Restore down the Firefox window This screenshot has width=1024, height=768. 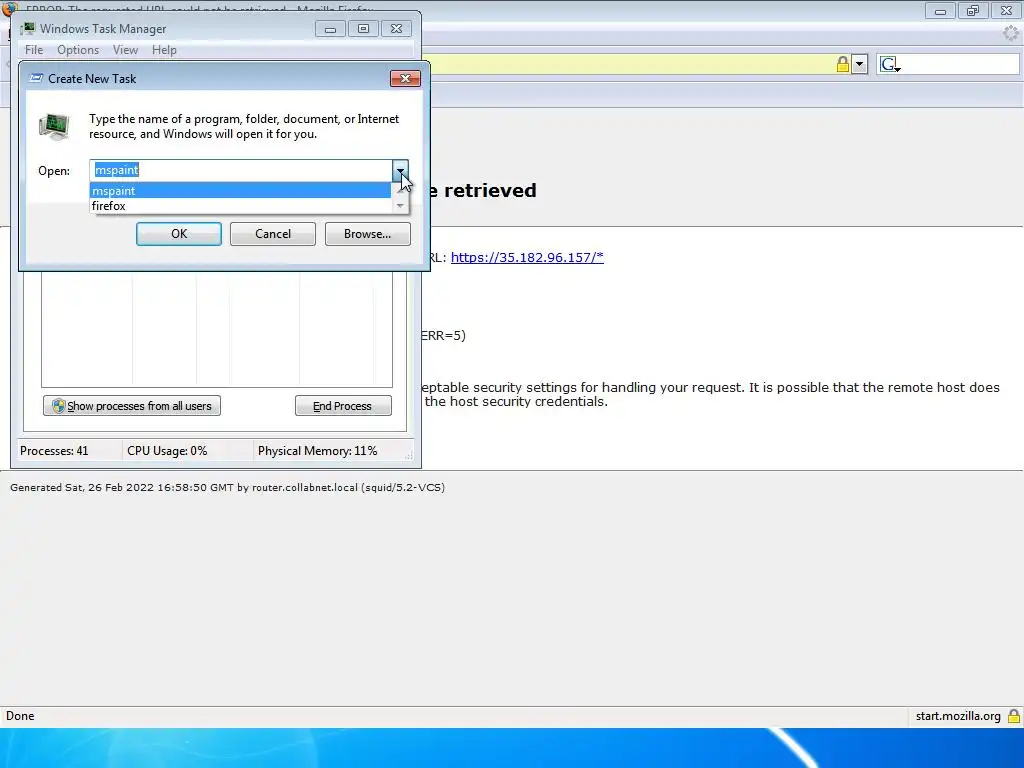(973, 11)
